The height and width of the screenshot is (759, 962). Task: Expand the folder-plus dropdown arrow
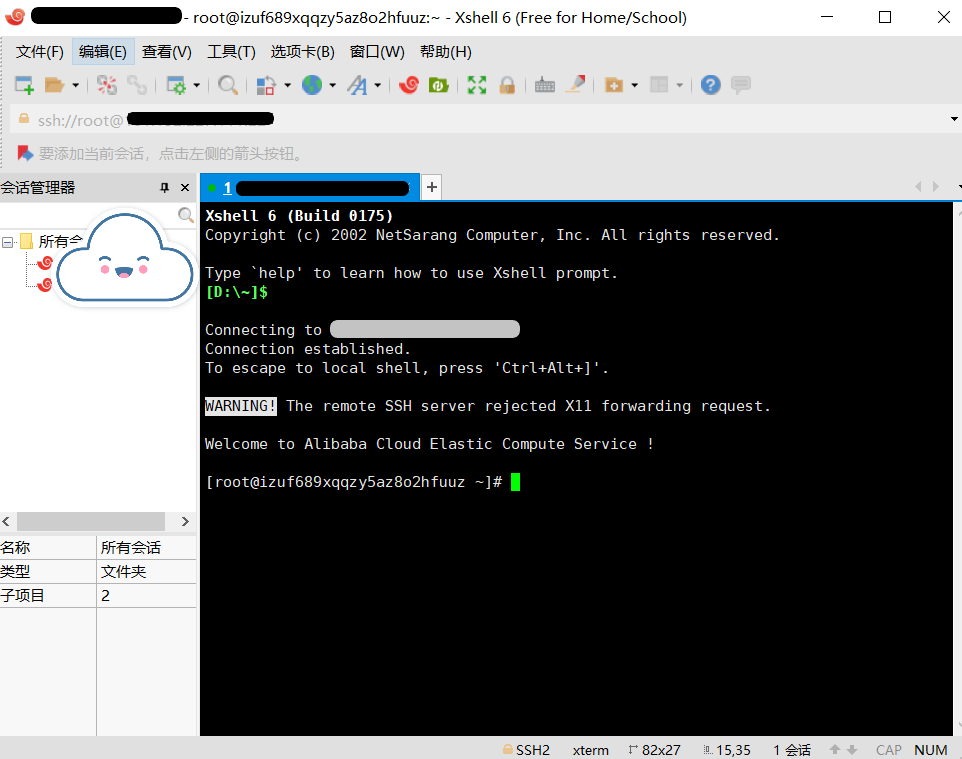(x=634, y=85)
